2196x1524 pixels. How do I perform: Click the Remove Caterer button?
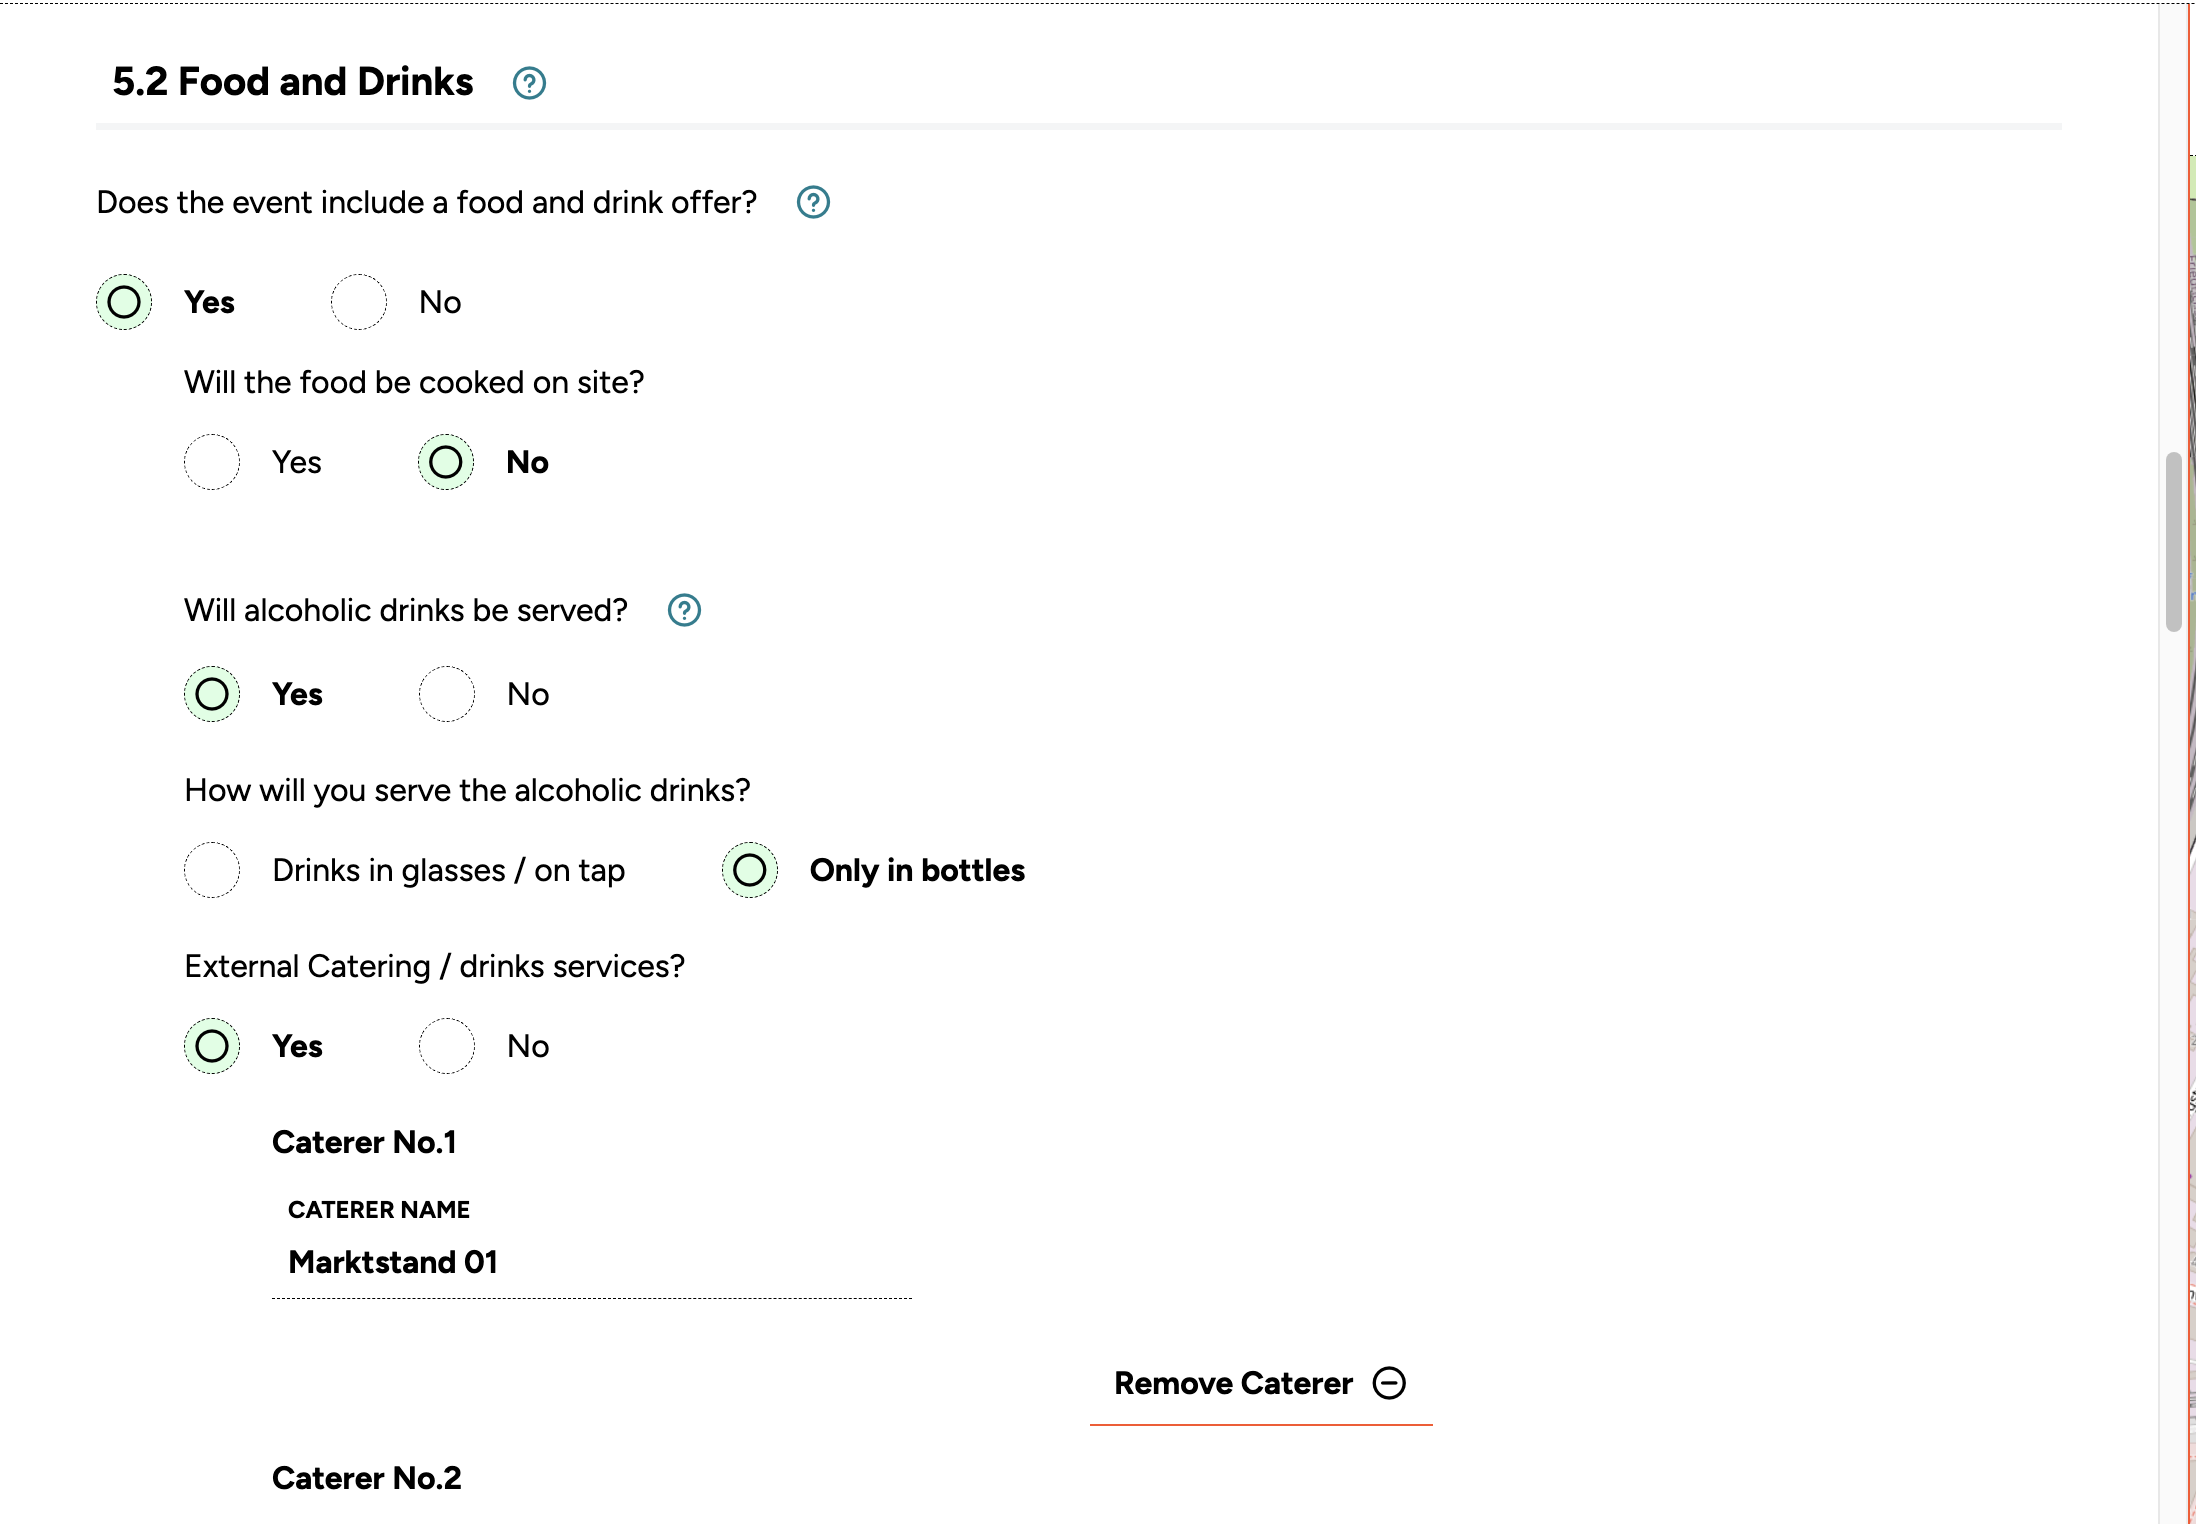[1233, 1383]
